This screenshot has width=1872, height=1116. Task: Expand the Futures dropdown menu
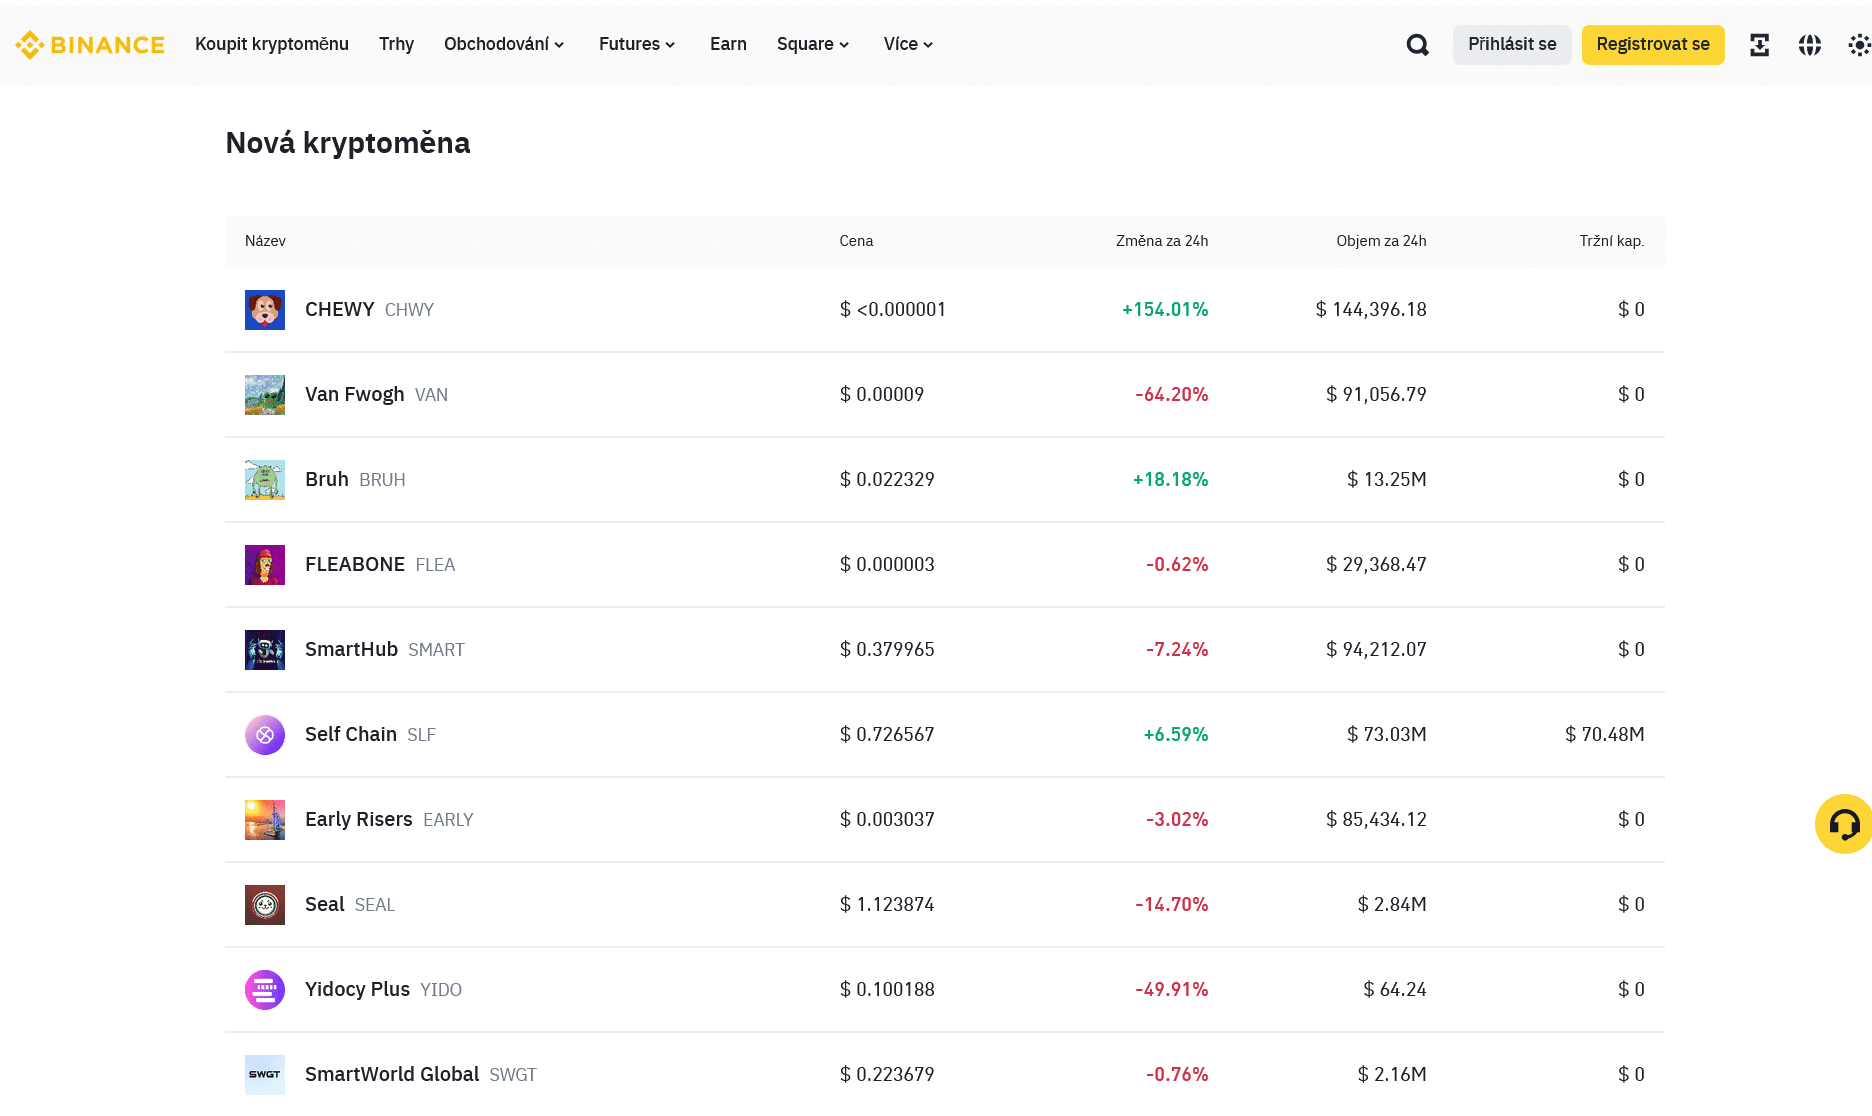click(x=637, y=44)
